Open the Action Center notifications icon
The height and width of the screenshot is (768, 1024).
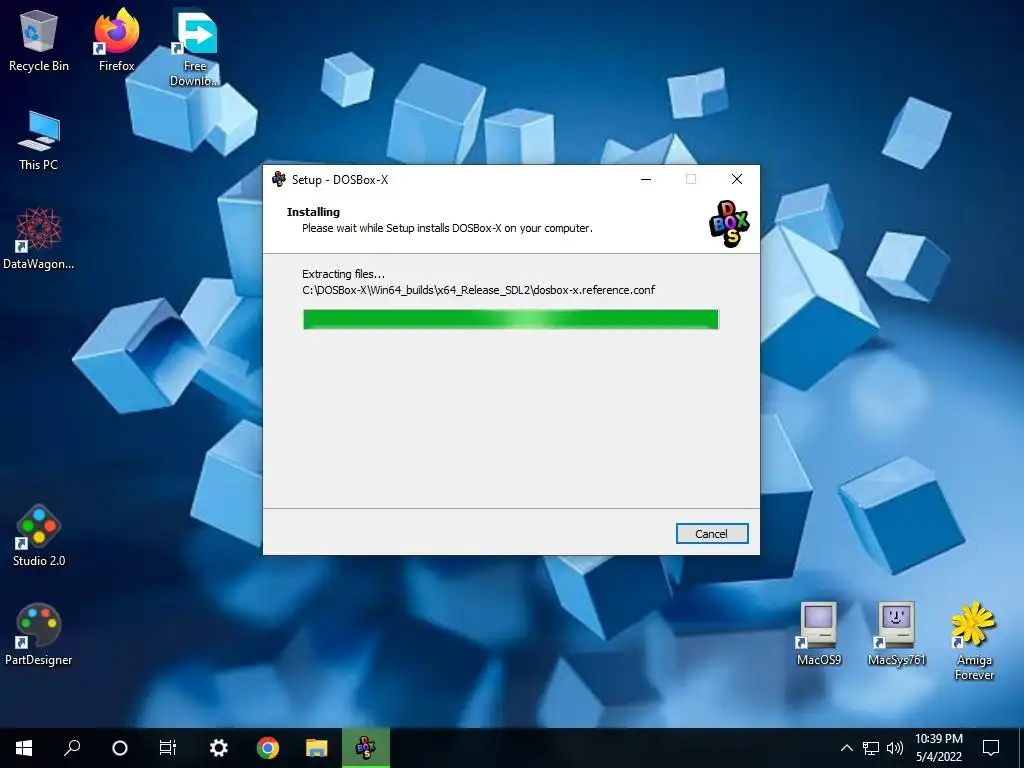click(991, 748)
